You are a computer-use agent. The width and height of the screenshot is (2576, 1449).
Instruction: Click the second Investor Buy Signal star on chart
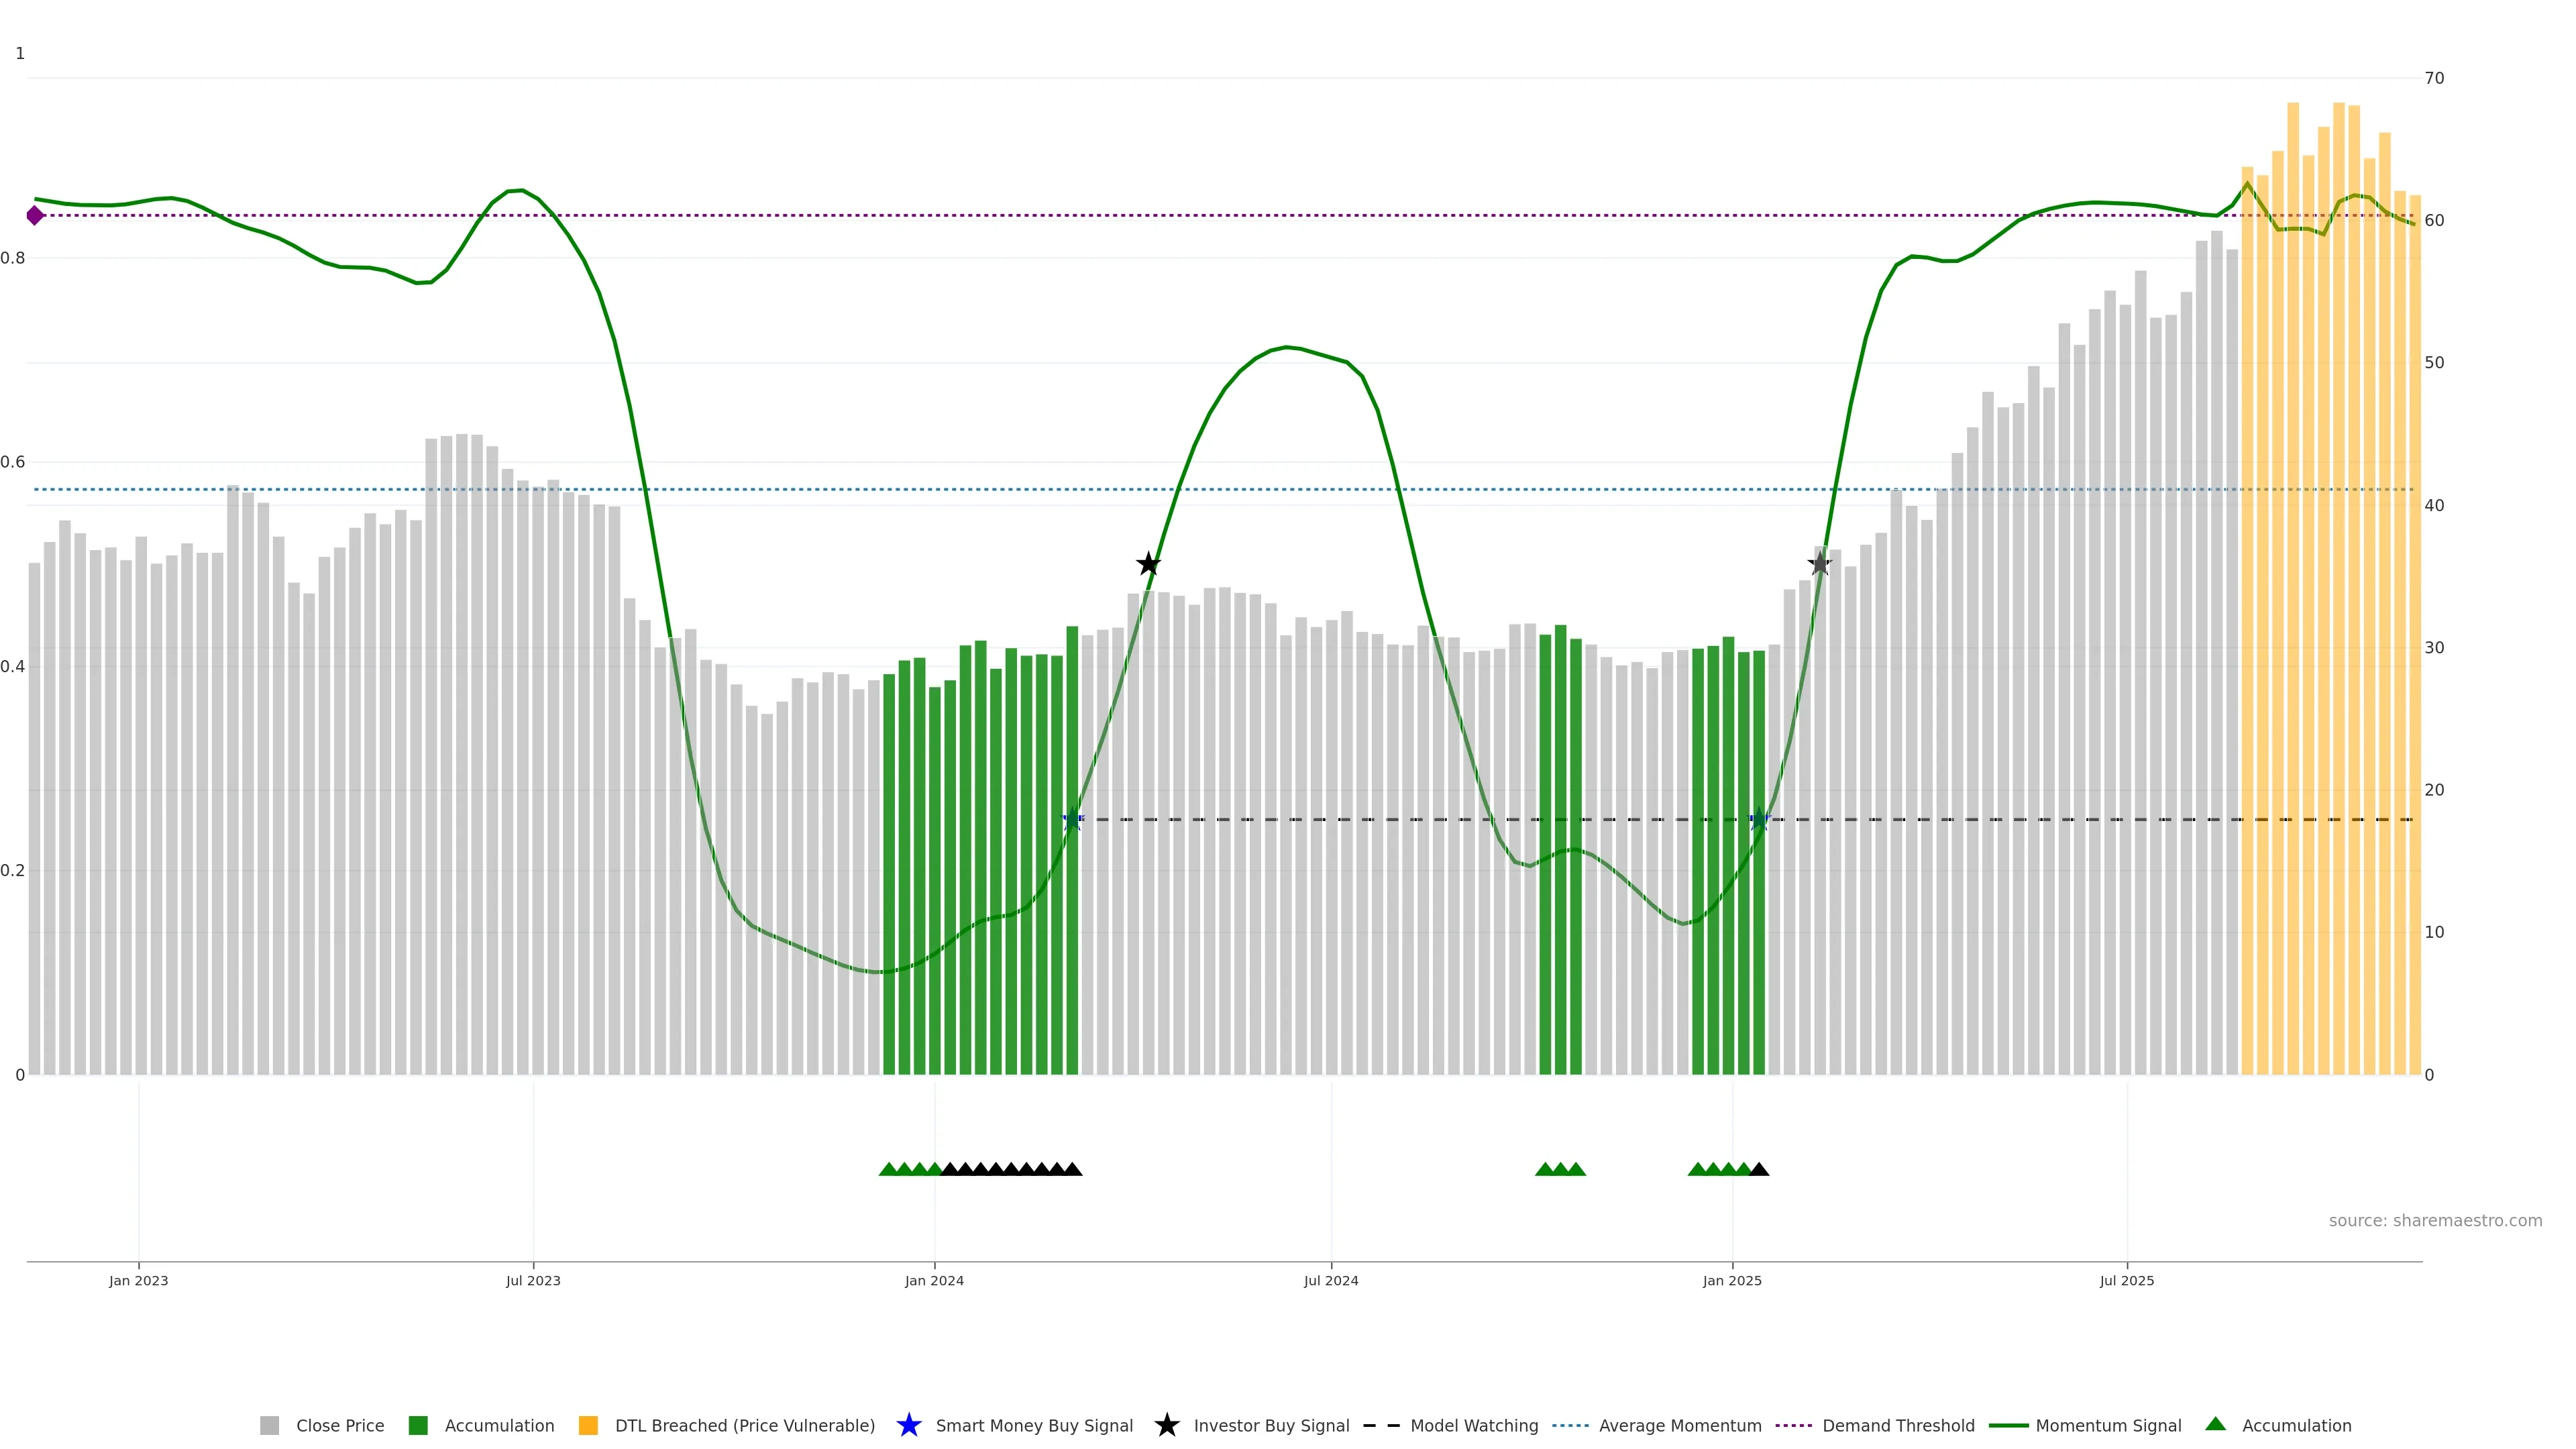tap(1820, 564)
